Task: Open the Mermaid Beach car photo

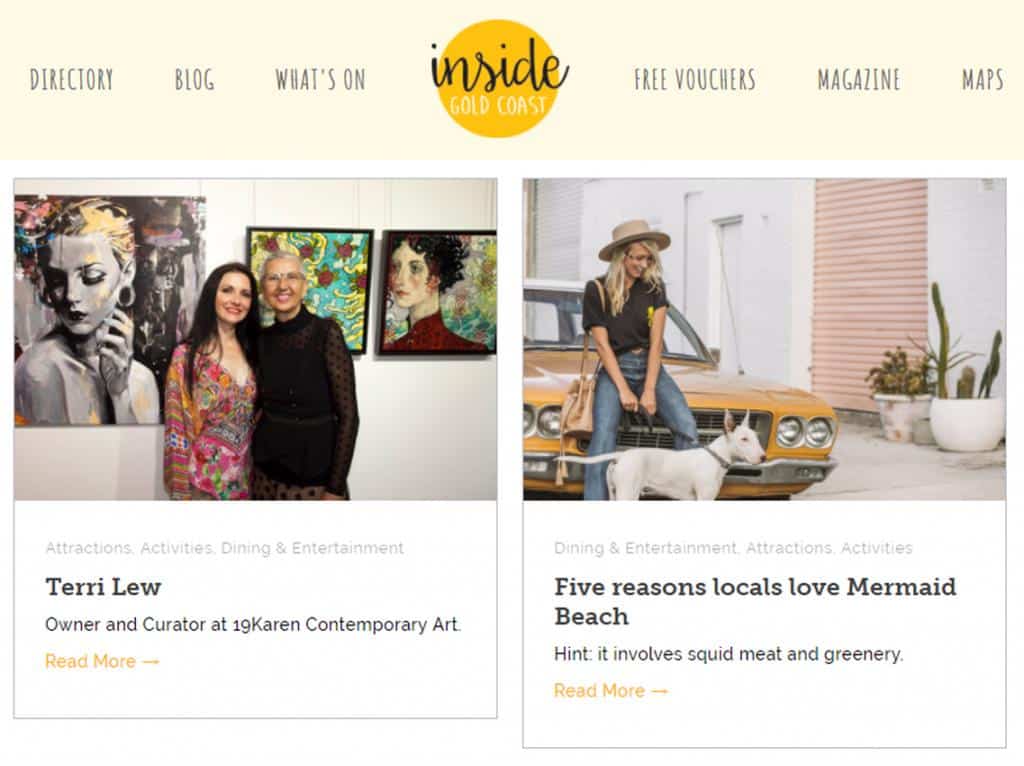Action: pos(764,340)
